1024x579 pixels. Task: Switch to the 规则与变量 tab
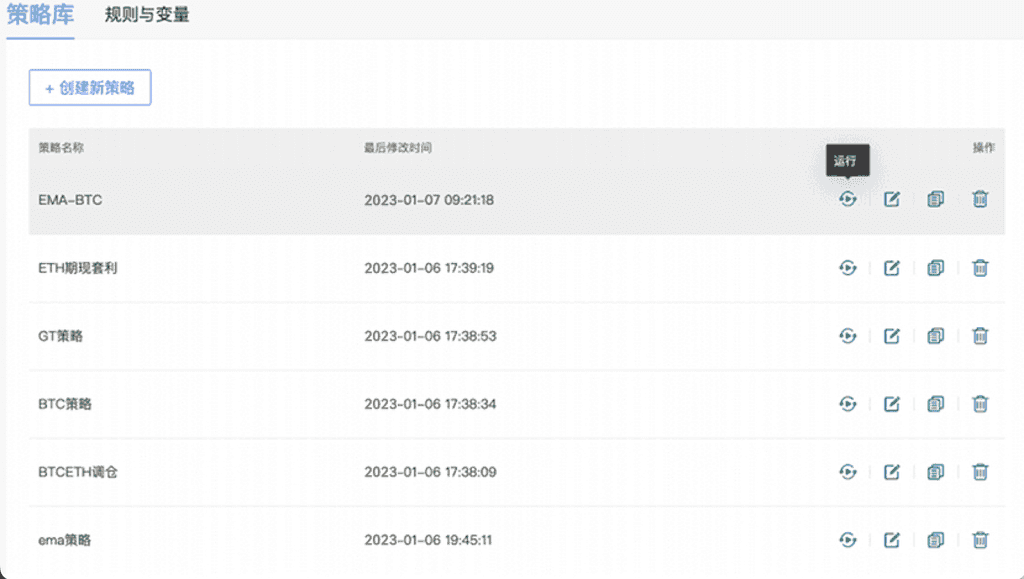pyautogui.click(x=147, y=16)
